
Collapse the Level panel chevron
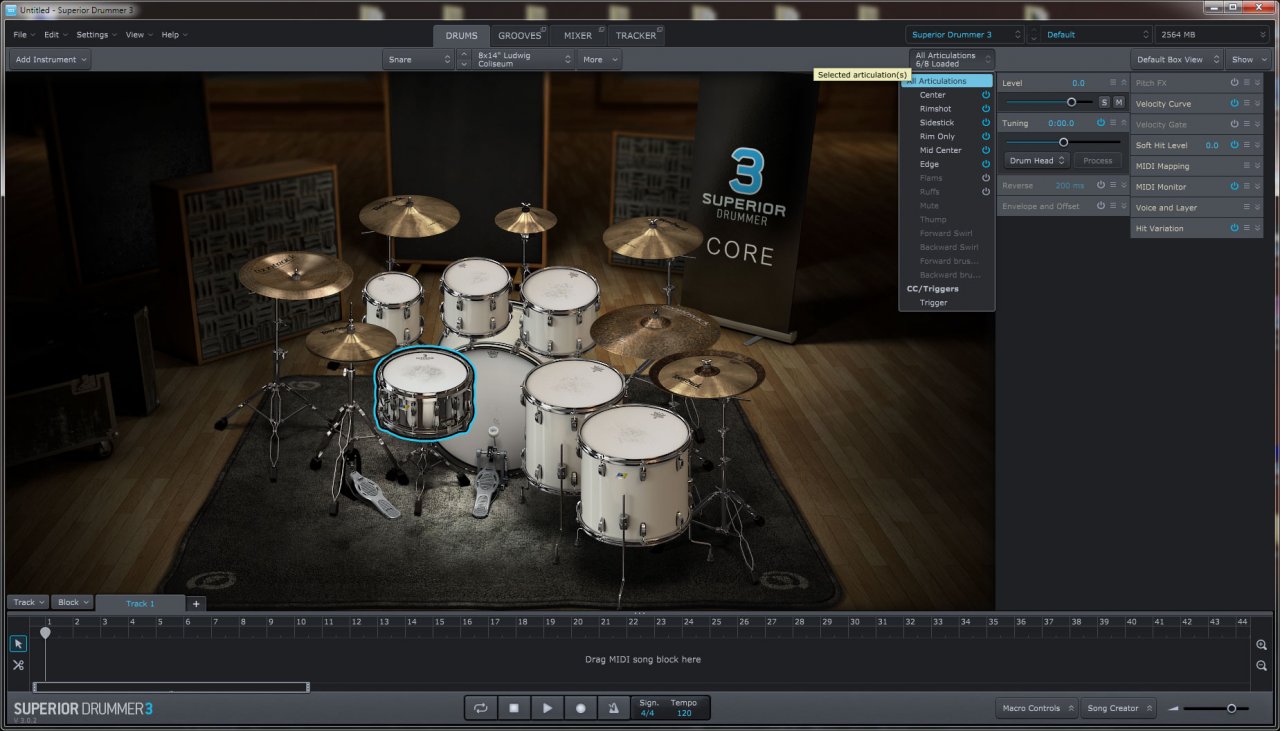tap(1124, 83)
